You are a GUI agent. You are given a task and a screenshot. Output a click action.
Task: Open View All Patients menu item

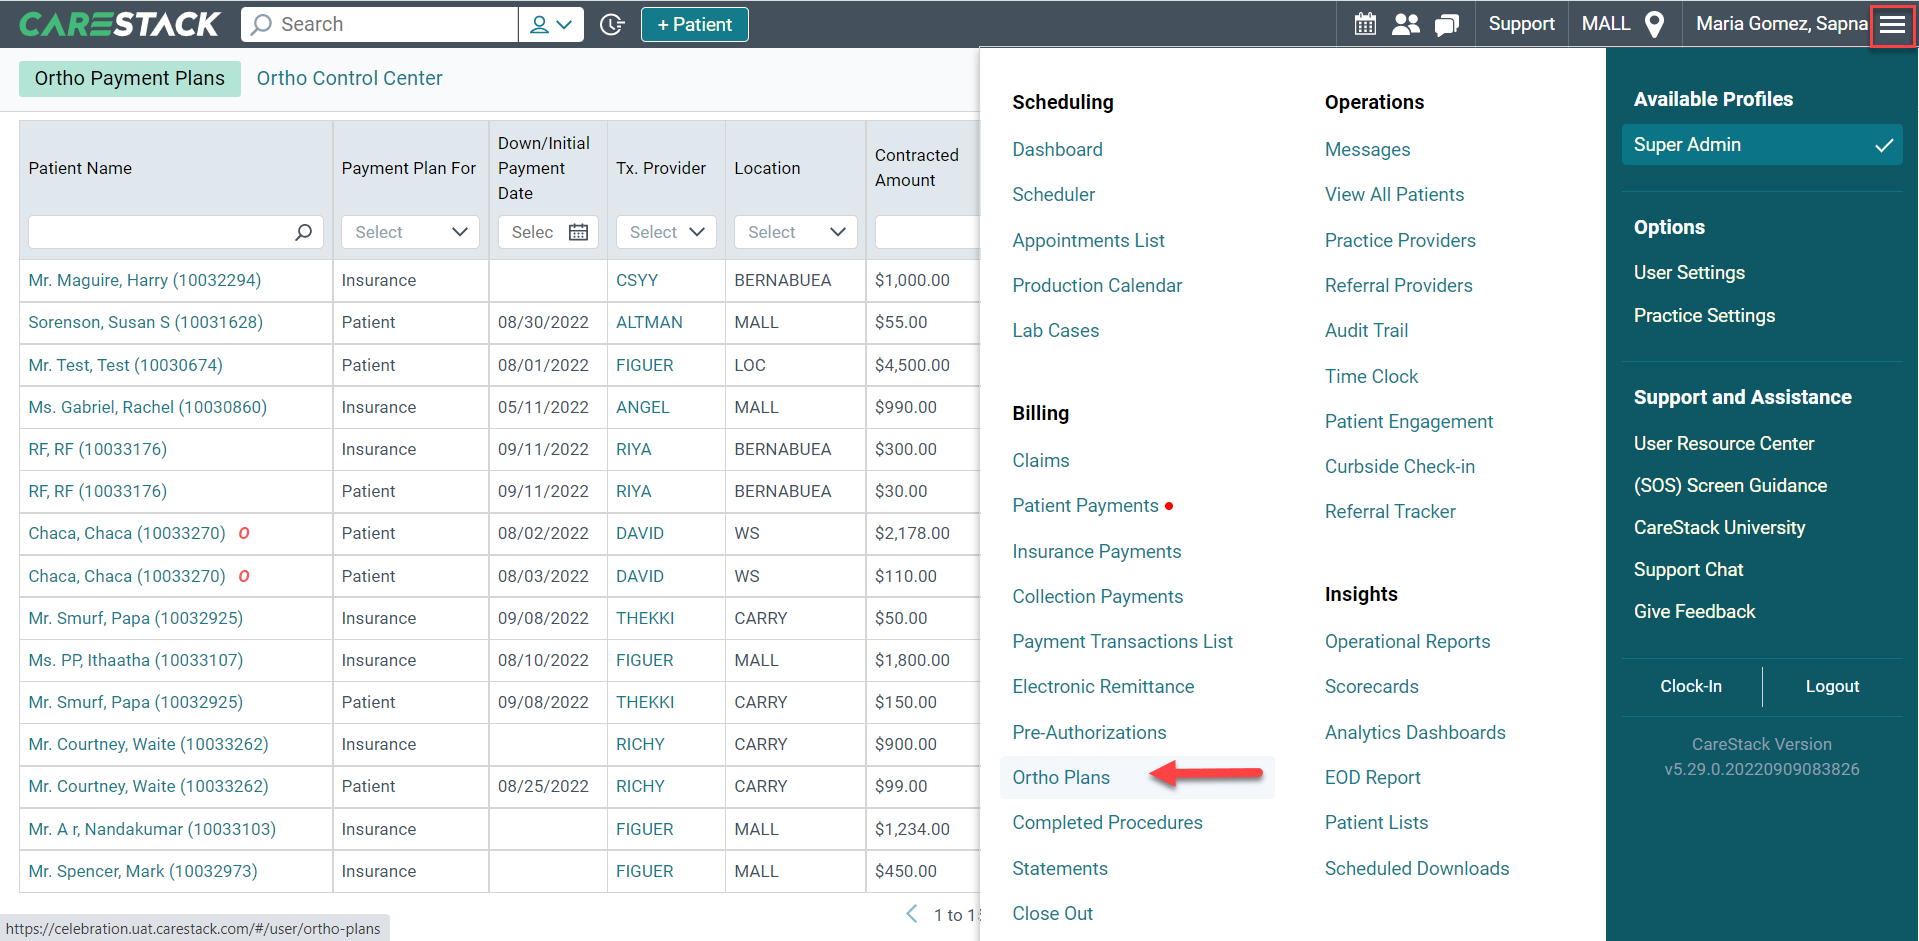click(1394, 194)
